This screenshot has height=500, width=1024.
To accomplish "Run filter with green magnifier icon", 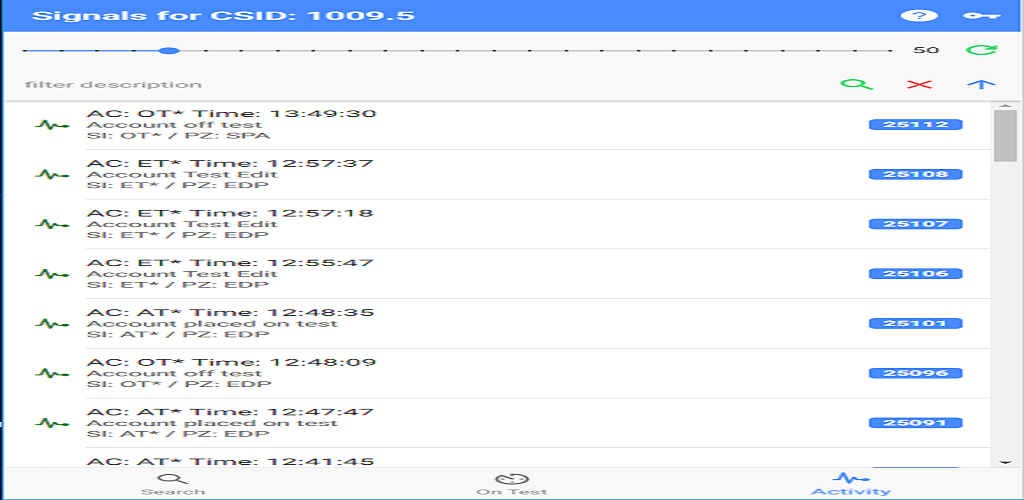I will pyautogui.click(x=856, y=85).
